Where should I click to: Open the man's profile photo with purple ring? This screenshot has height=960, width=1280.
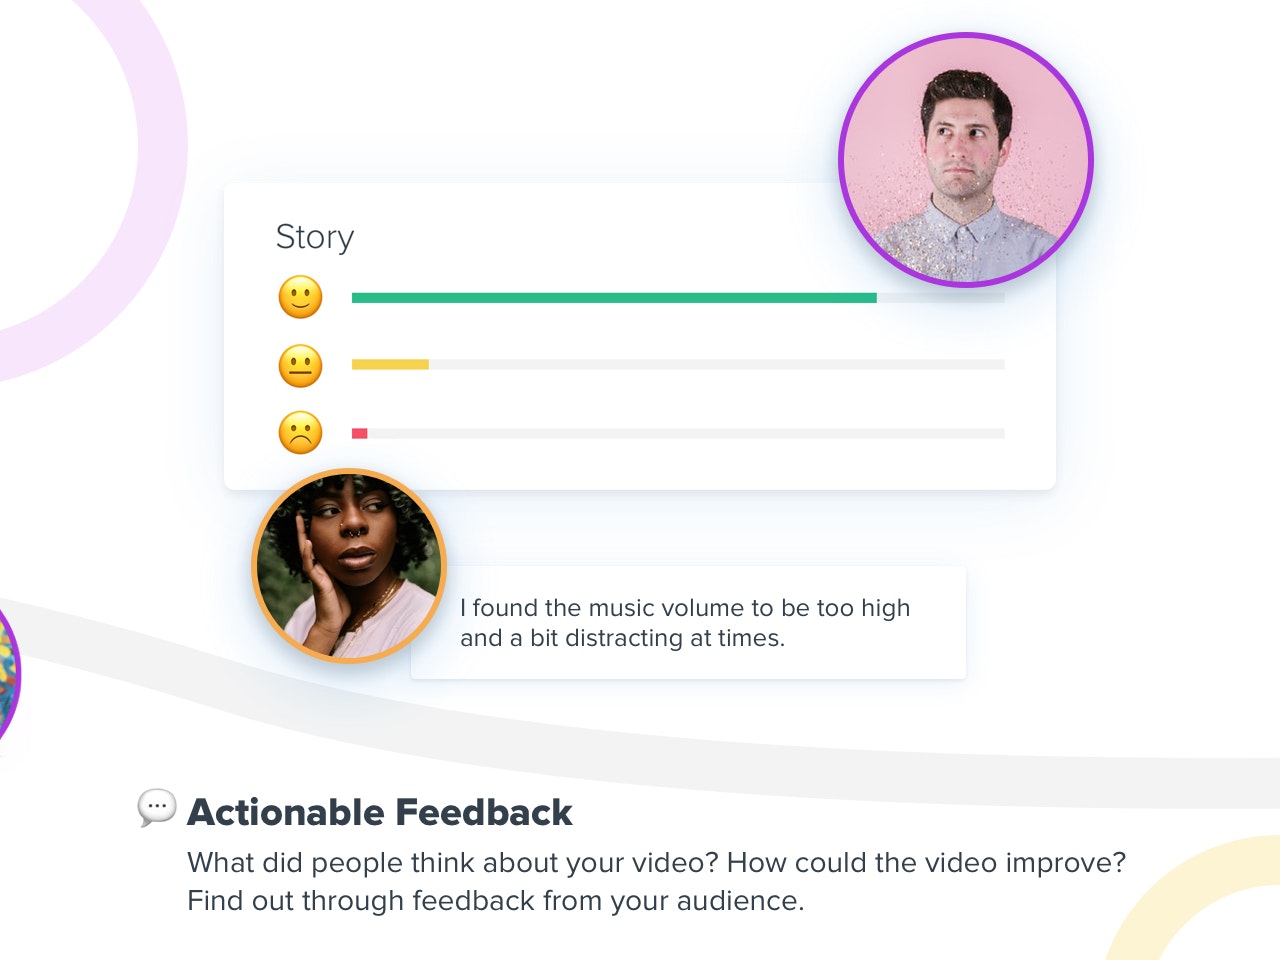click(x=966, y=160)
